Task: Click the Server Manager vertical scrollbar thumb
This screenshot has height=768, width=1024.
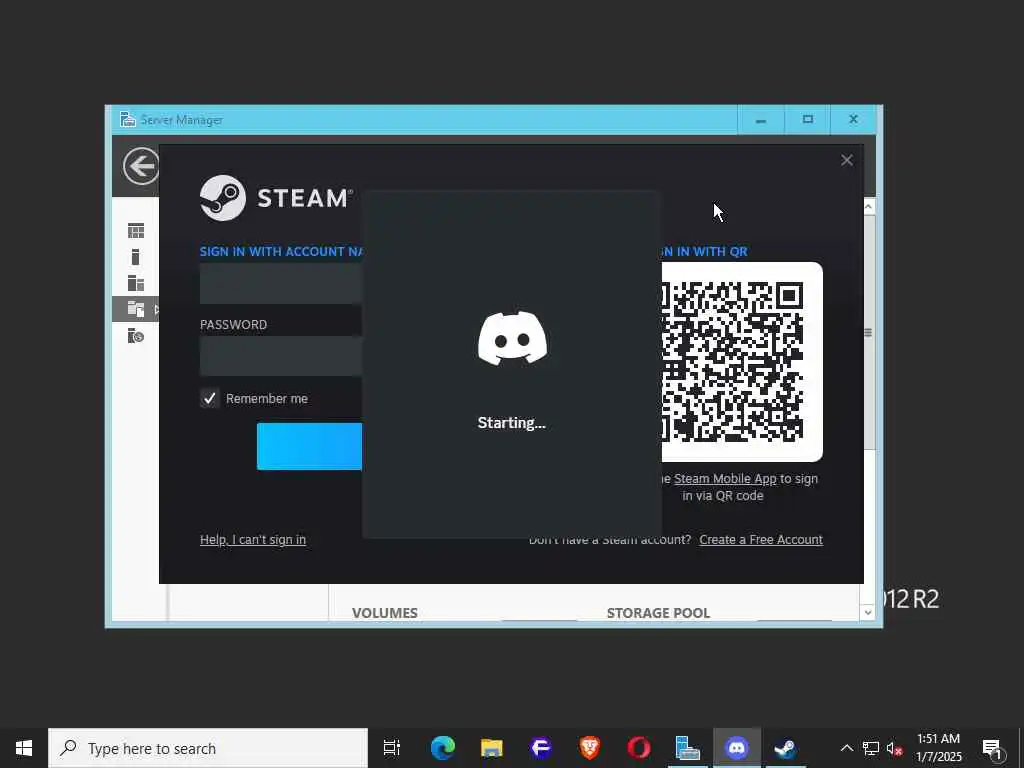Action: point(869,332)
